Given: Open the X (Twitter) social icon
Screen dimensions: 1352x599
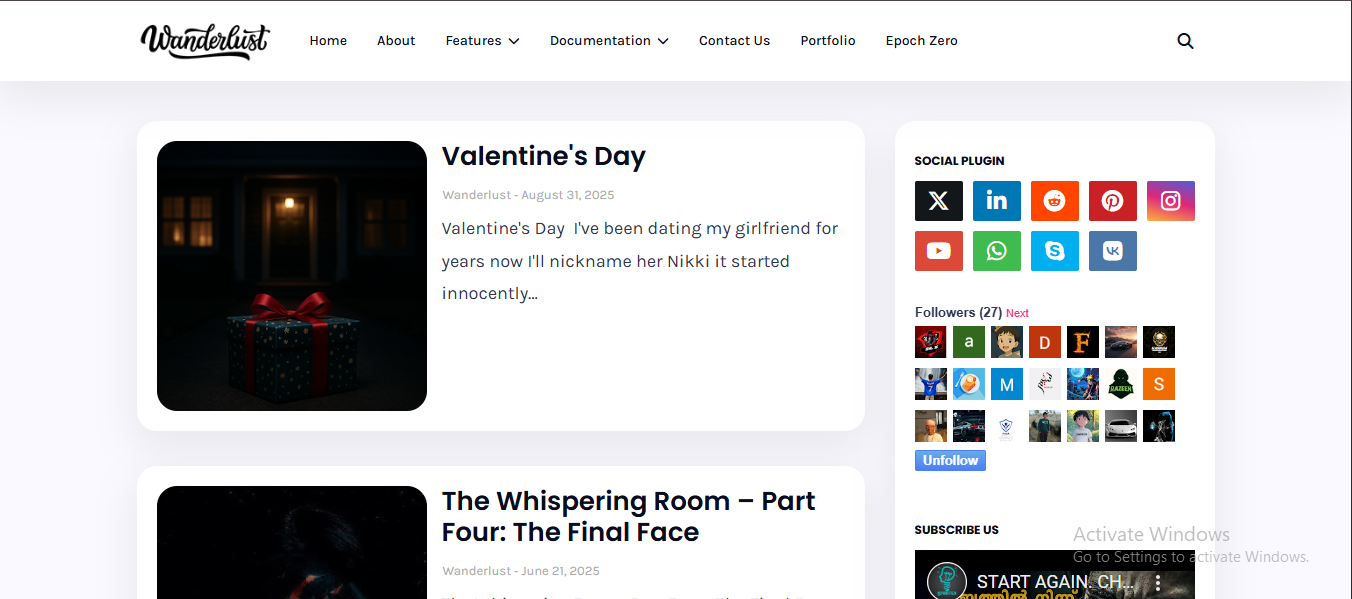Looking at the screenshot, I should pyautogui.click(x=938, y=201).
